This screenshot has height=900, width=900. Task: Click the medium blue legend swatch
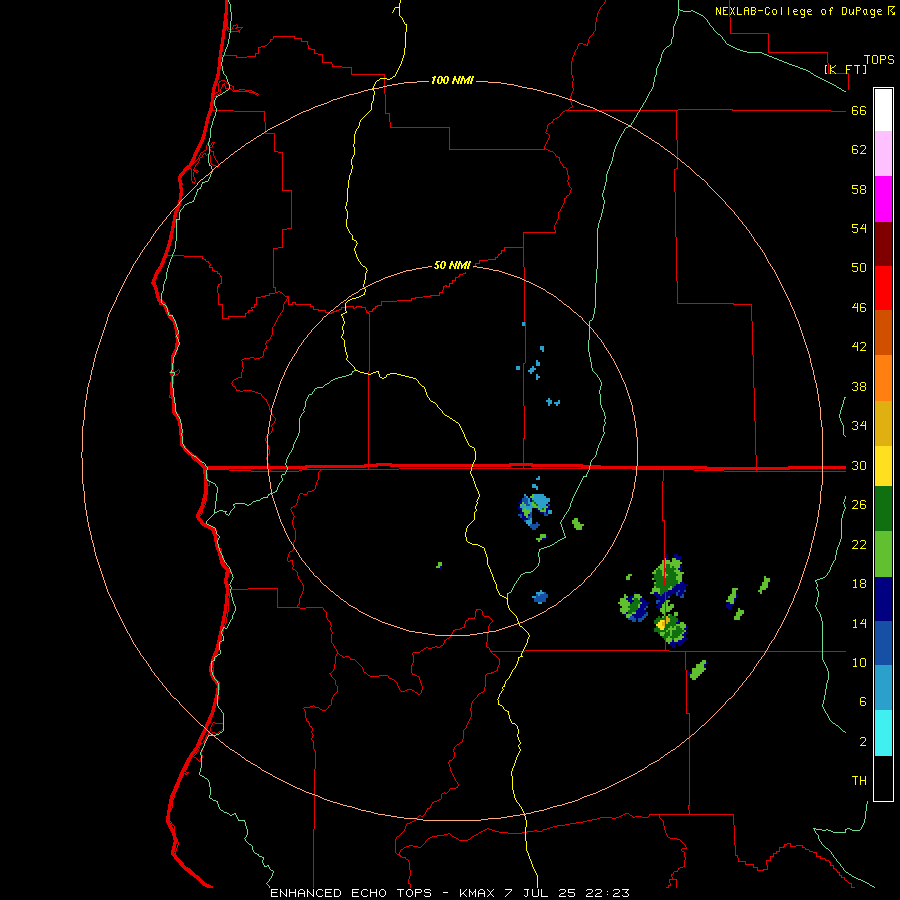(x=883, y=643)
